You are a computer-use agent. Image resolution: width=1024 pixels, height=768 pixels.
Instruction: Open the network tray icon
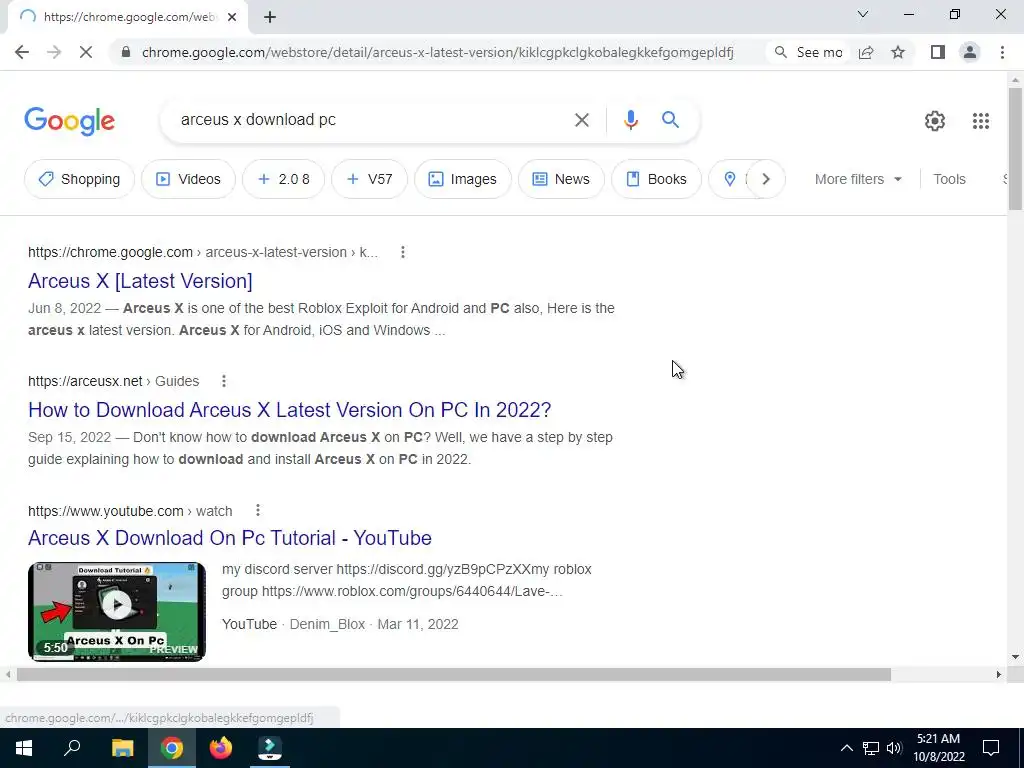[x=871, y=748]
